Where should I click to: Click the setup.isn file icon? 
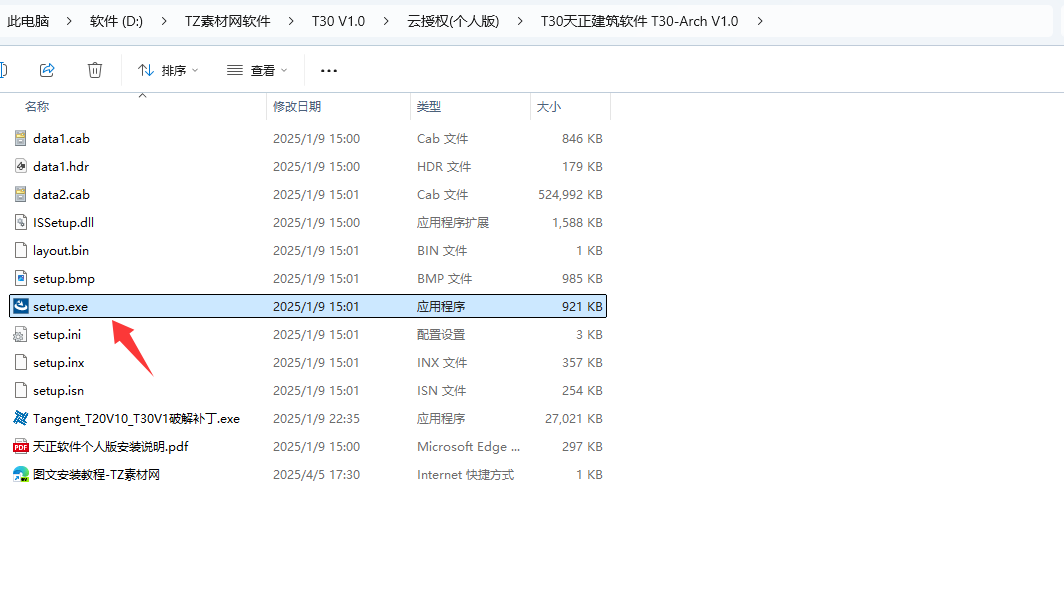(x=21, y=390)
